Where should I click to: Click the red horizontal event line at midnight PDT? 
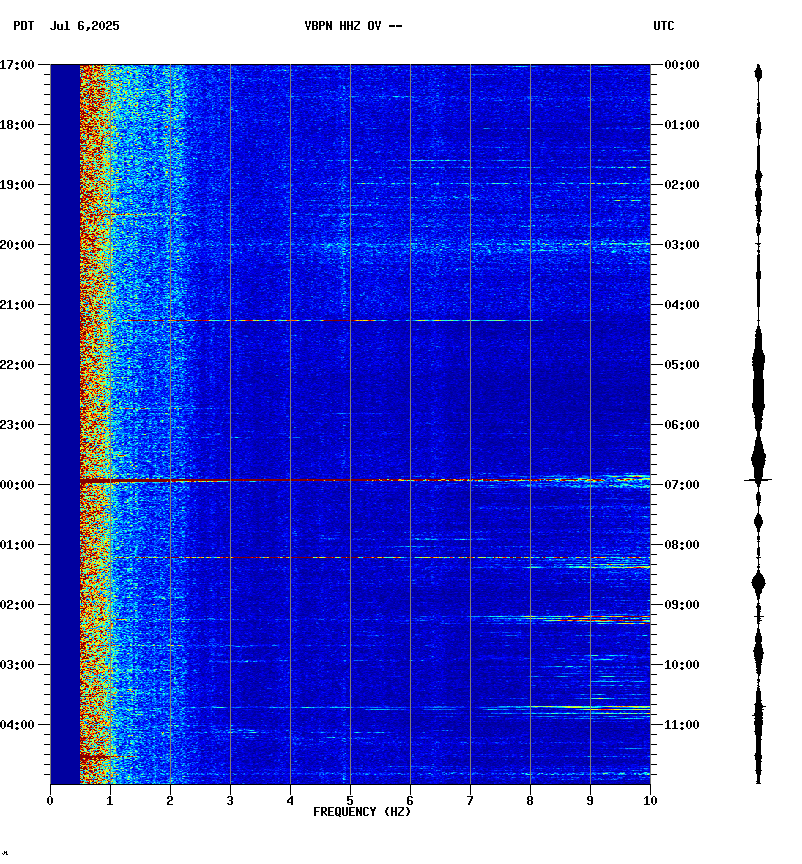click(x=300, y=481)
